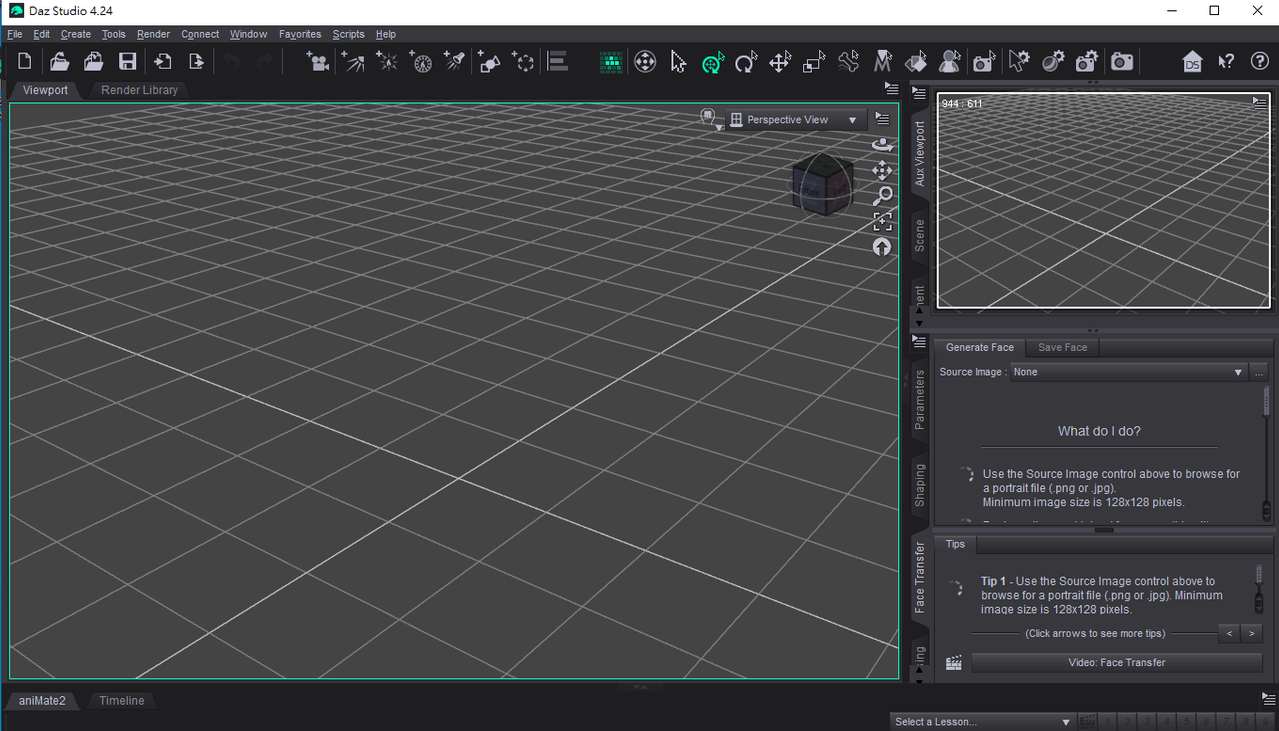Screen dimensions: 1279x731
Task: Select the Universal tool in the toolbar
Action: coord(712,62)
